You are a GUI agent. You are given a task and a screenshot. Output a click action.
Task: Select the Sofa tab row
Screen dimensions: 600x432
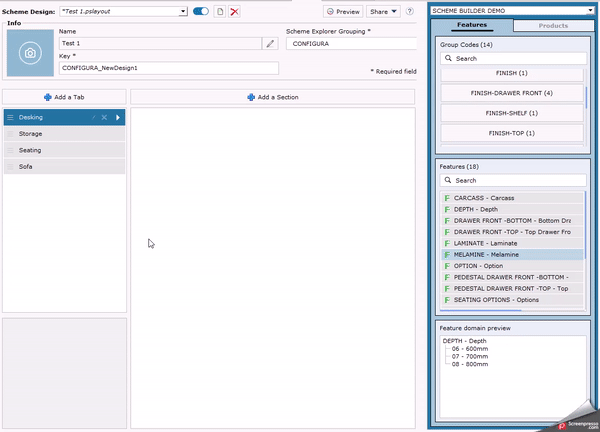(64, 167)
